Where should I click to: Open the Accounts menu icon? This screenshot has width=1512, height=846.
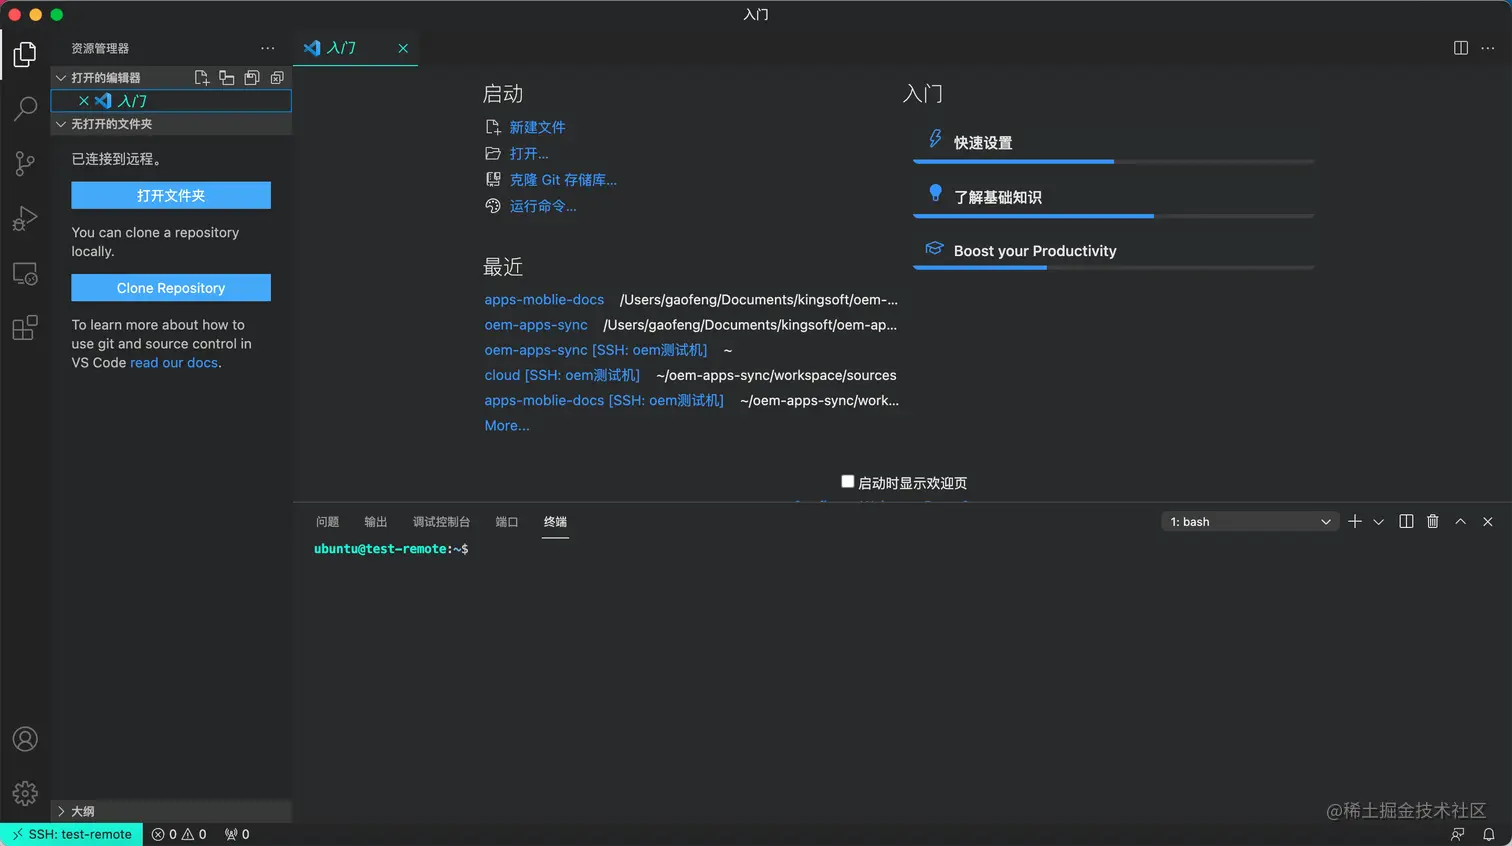(25, 739)
